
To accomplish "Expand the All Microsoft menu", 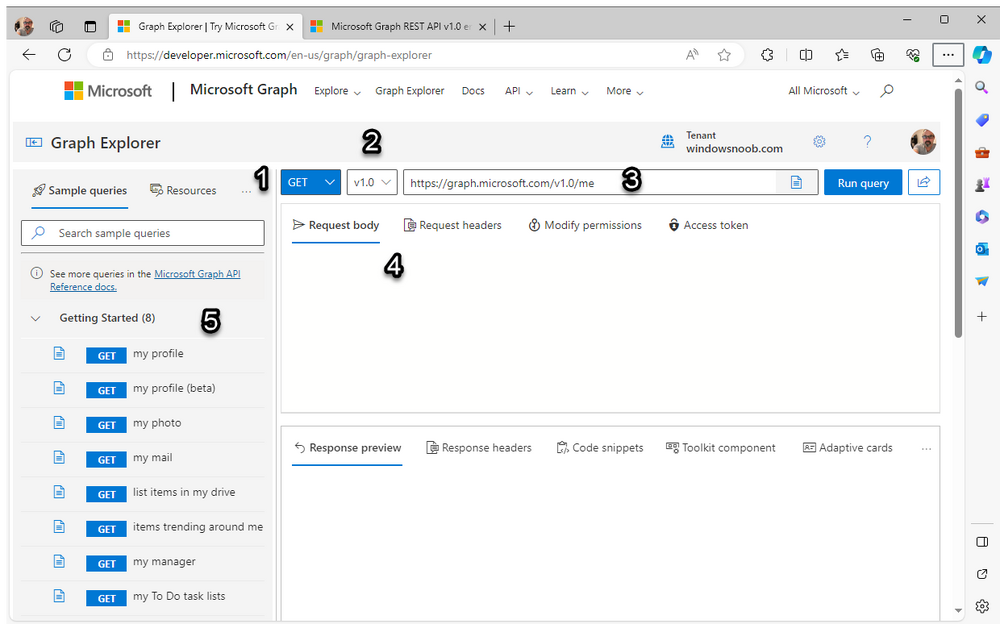I will (x=824, y=91).
